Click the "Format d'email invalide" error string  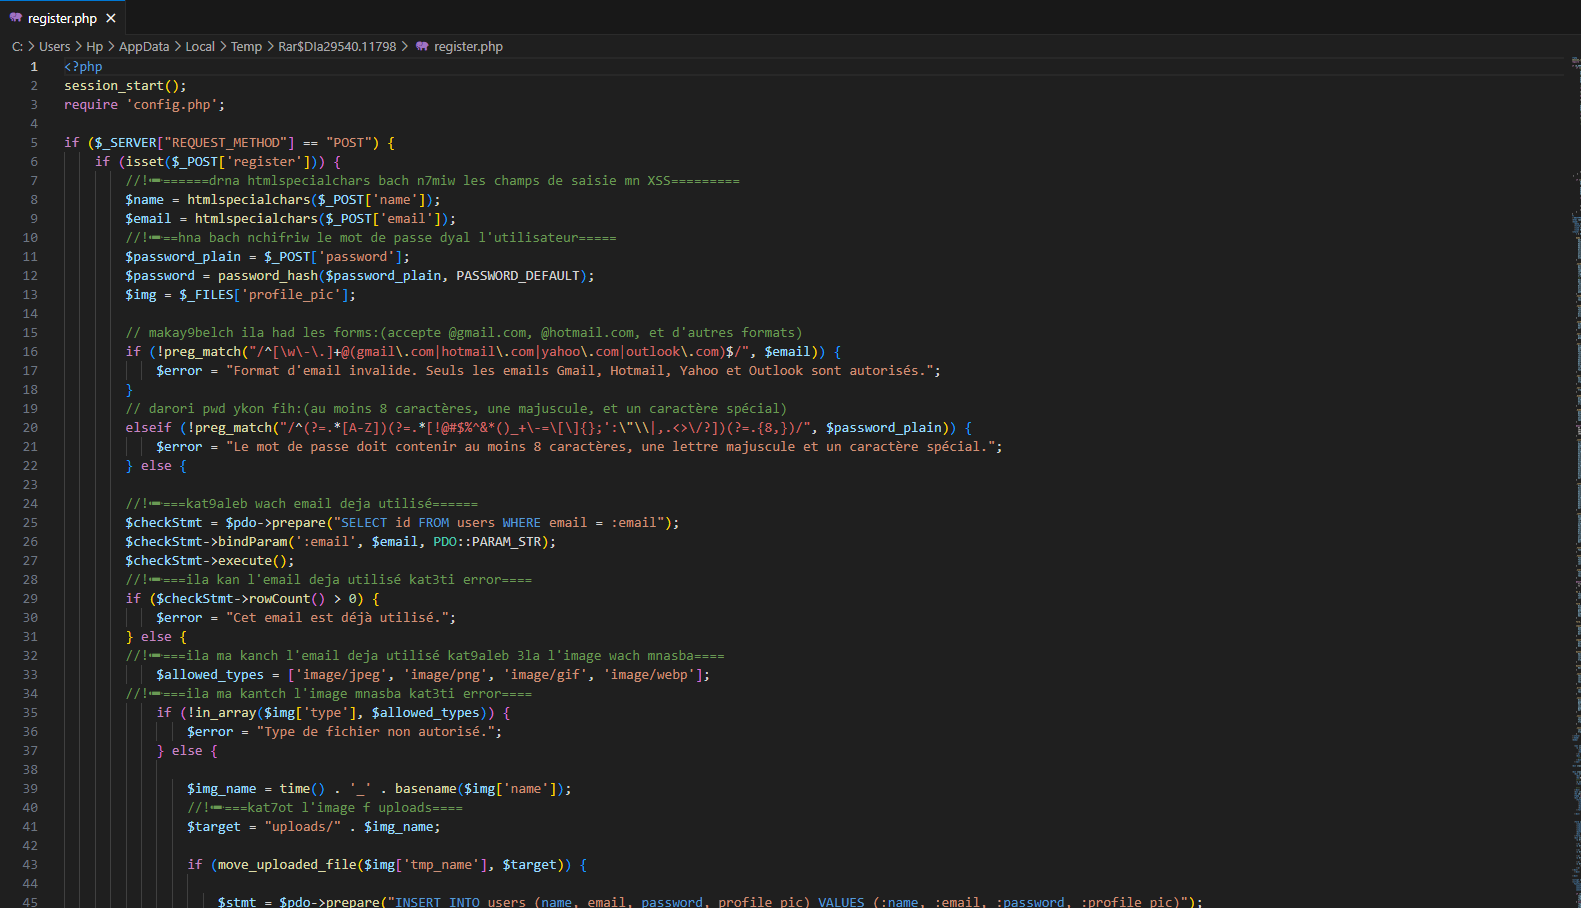click(580, 371)
